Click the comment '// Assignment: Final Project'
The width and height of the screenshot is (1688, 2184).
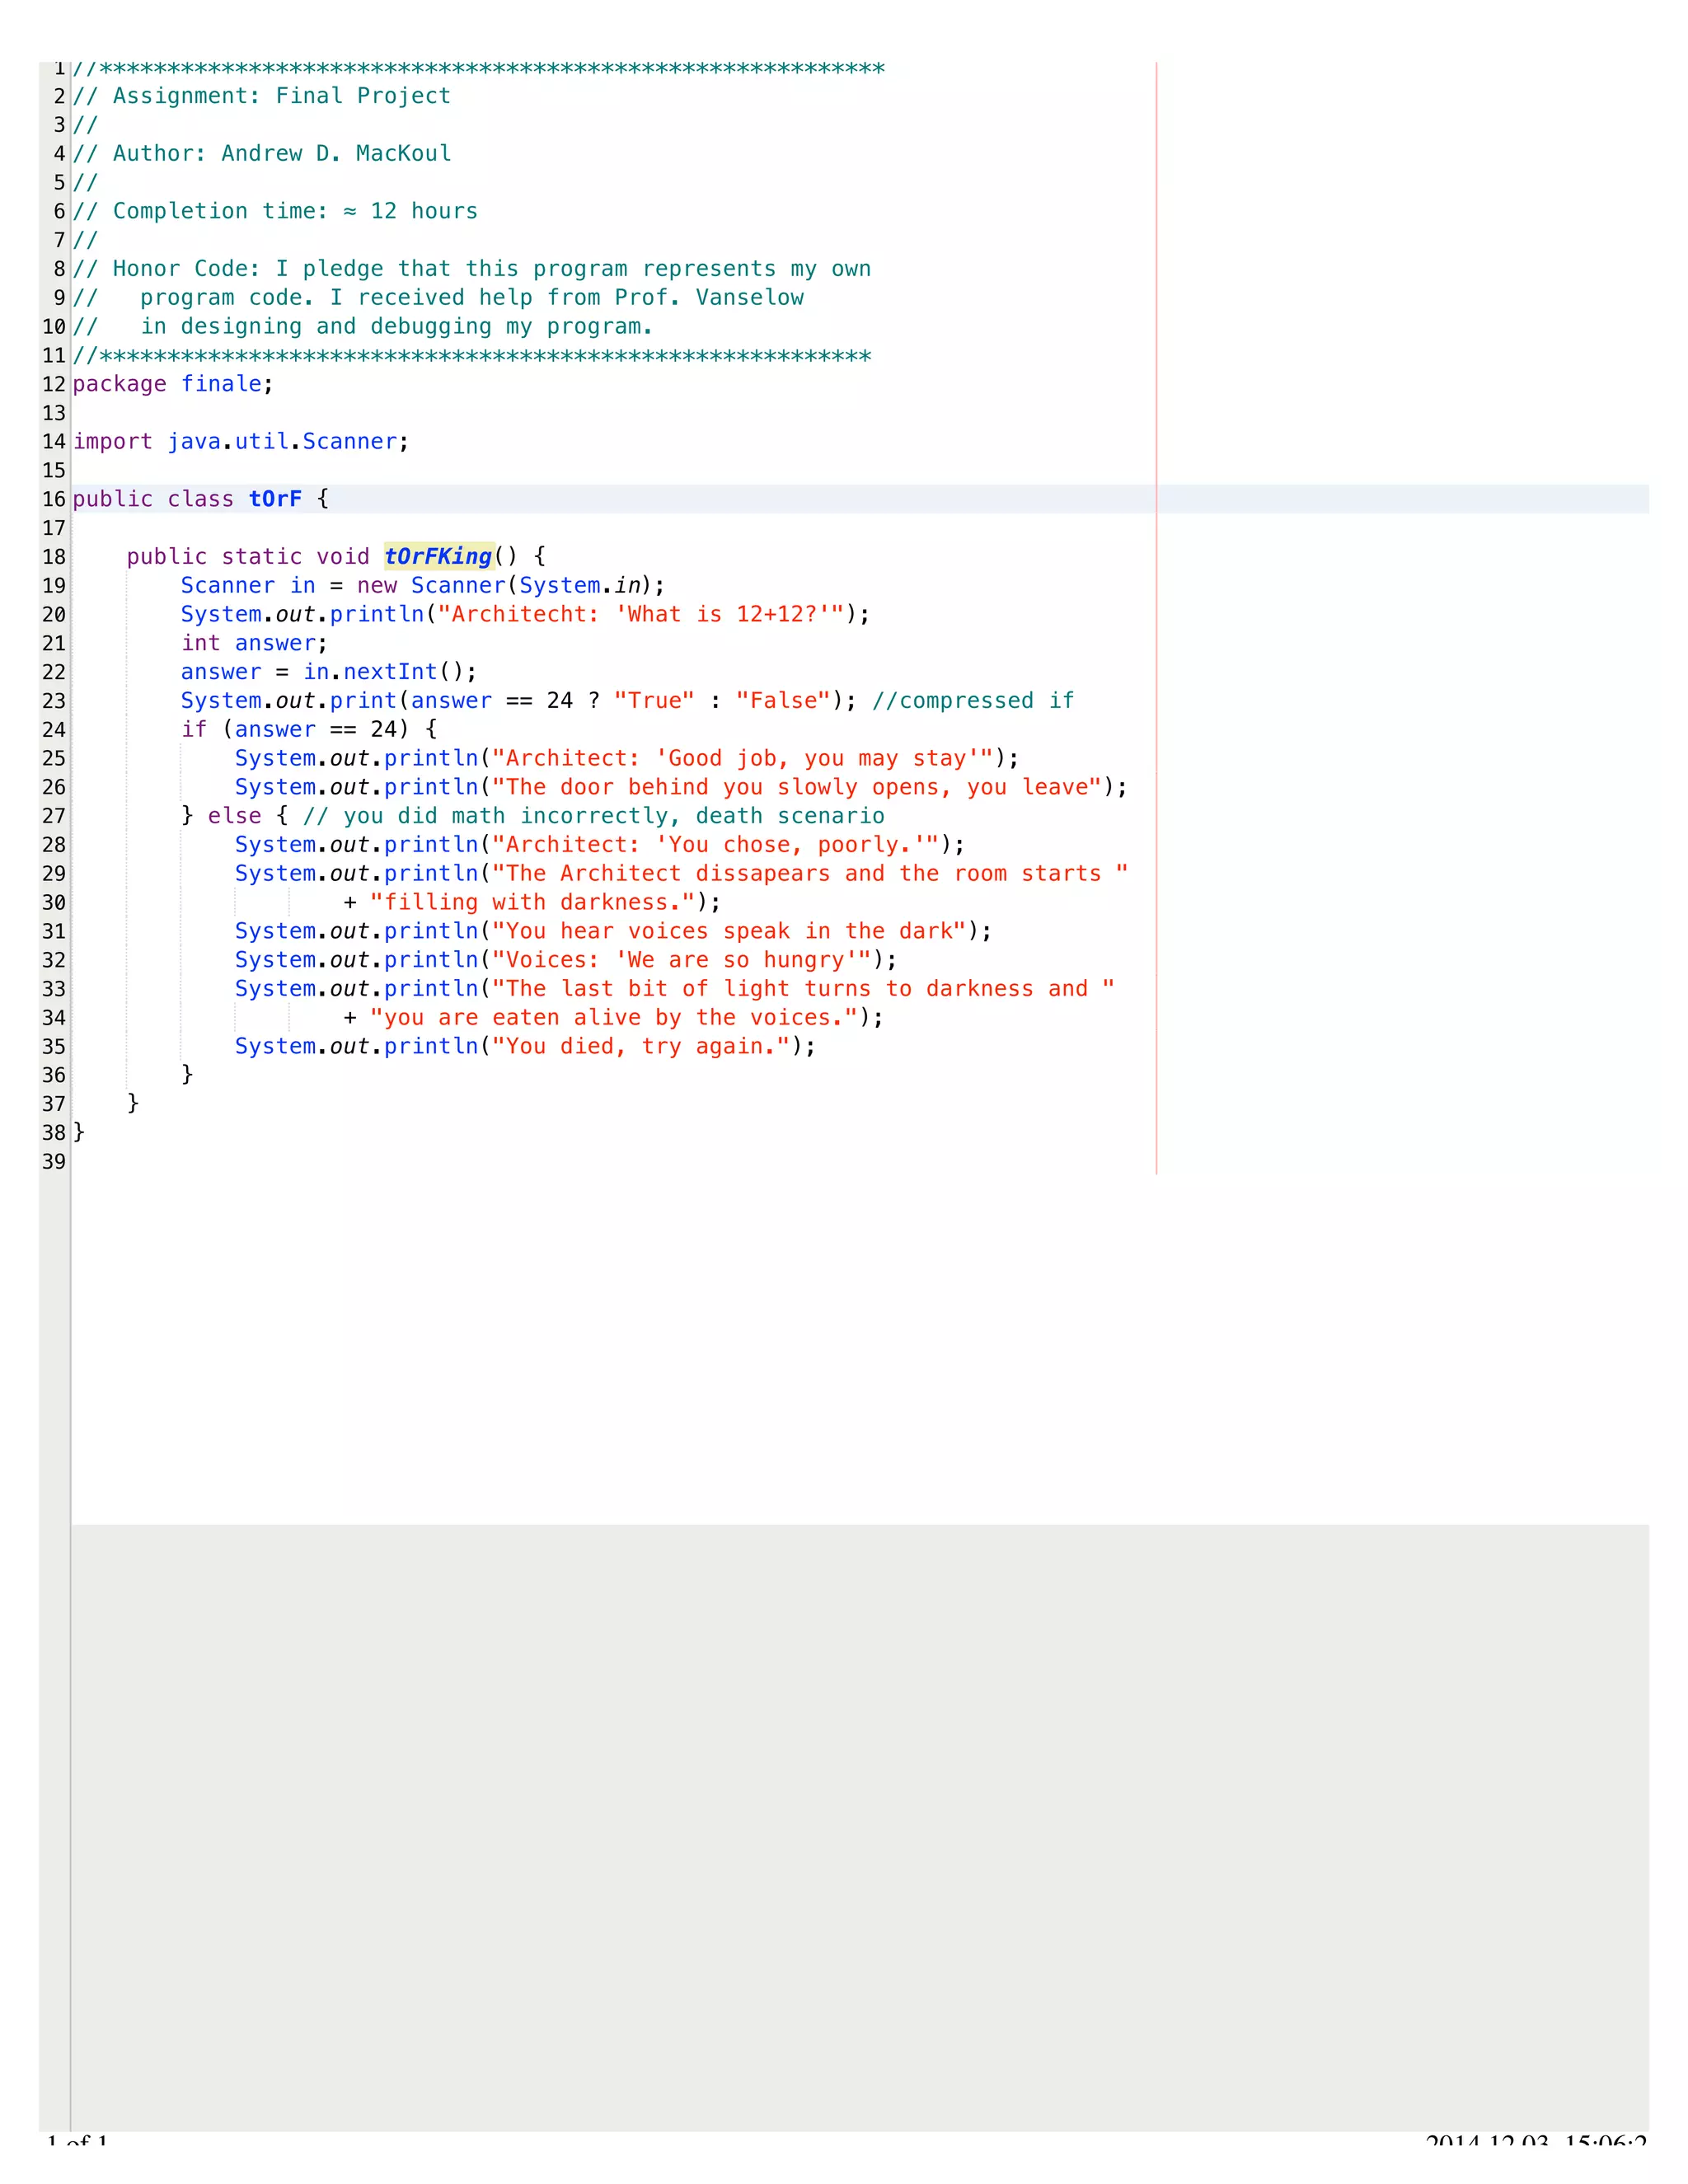[x=262, y=96]
